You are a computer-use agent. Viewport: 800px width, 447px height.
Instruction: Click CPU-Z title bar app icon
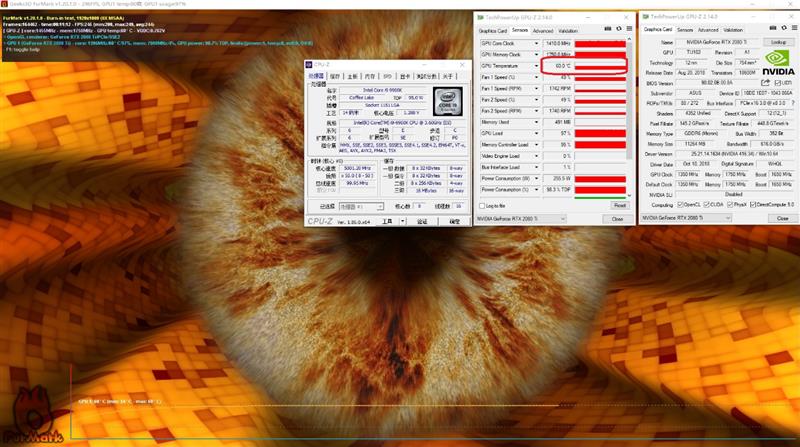309,65
